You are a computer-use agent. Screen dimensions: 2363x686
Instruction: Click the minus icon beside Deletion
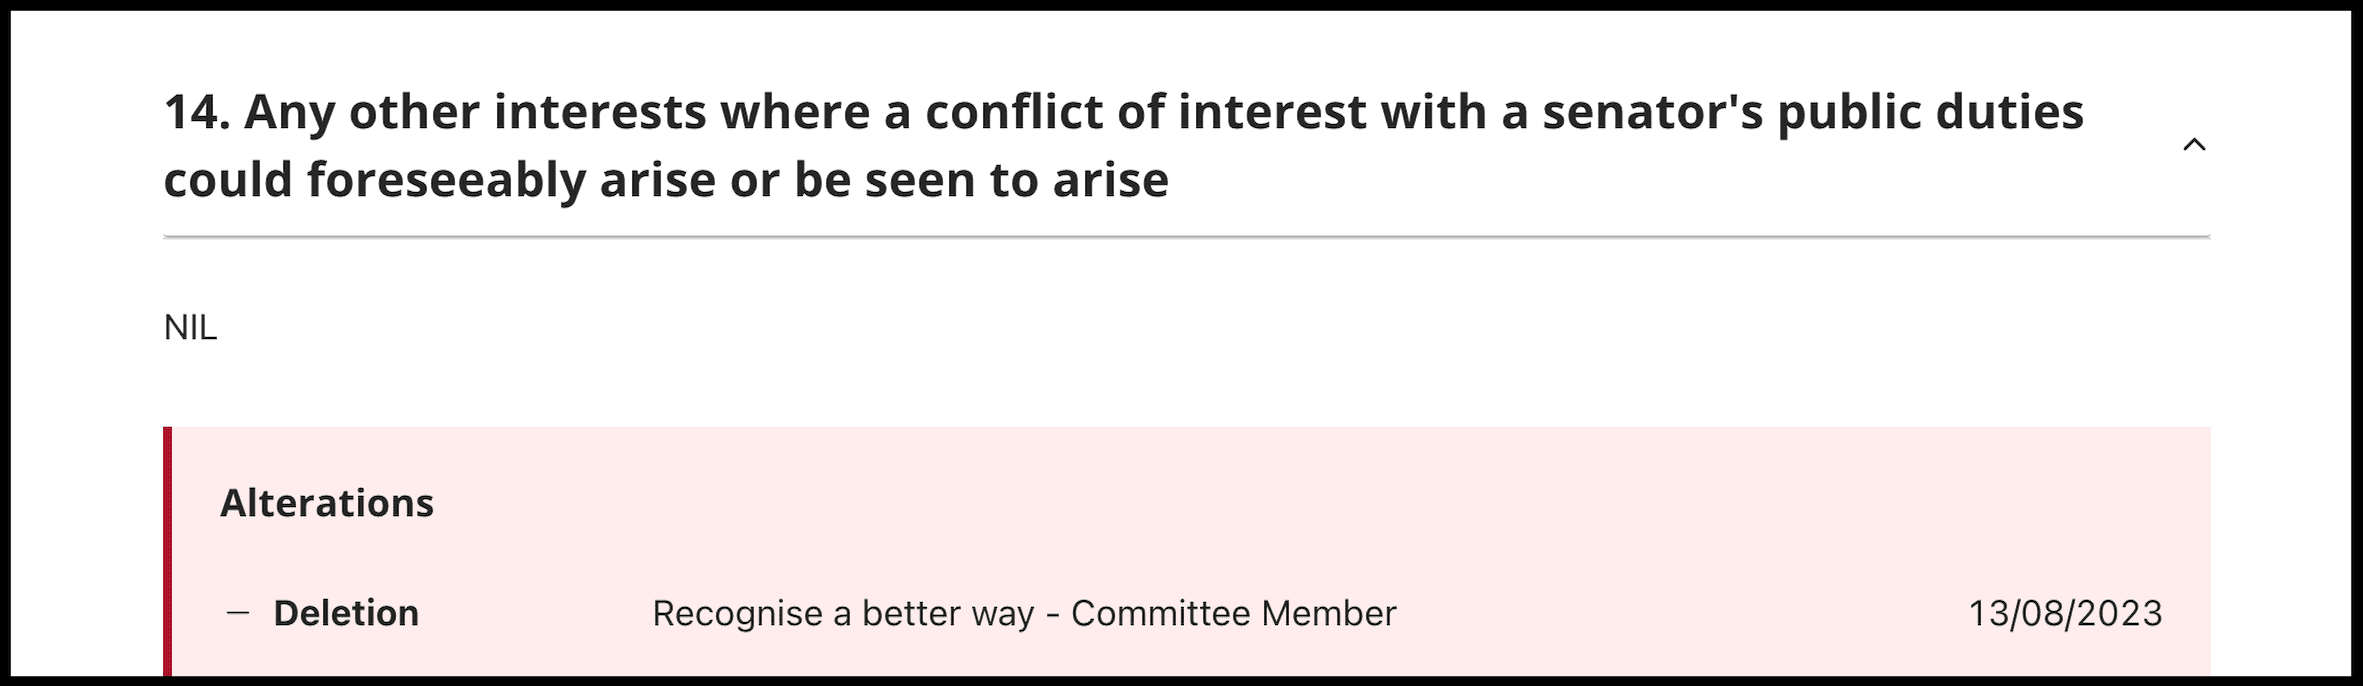(x=237, y=613)
